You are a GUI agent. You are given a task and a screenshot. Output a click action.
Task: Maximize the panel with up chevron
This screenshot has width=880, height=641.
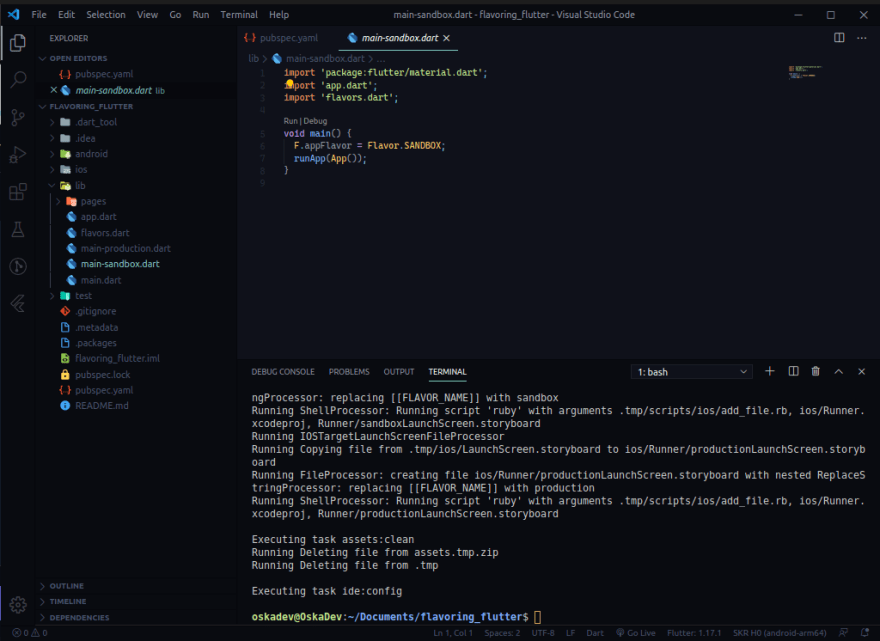tap(838, 372)
